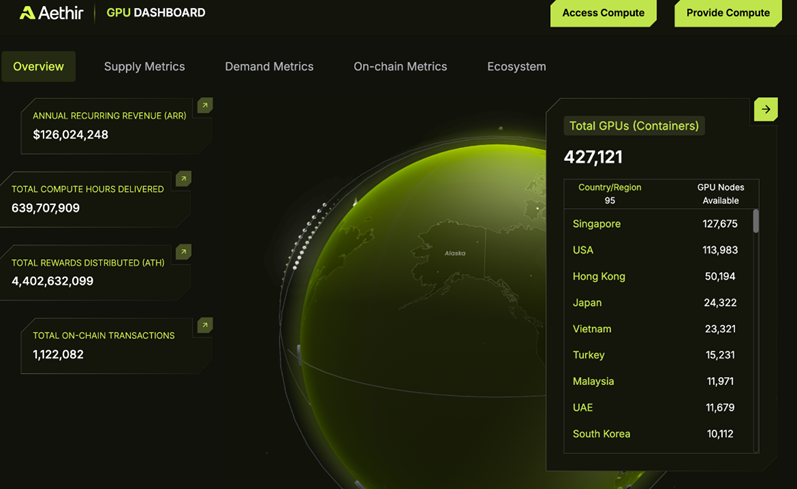The height and width of the screenshot is (489, 797).
Task: Open Annual Recurring Revenue arrow icon
Action: pyautogui.click(x=204, y=105)
